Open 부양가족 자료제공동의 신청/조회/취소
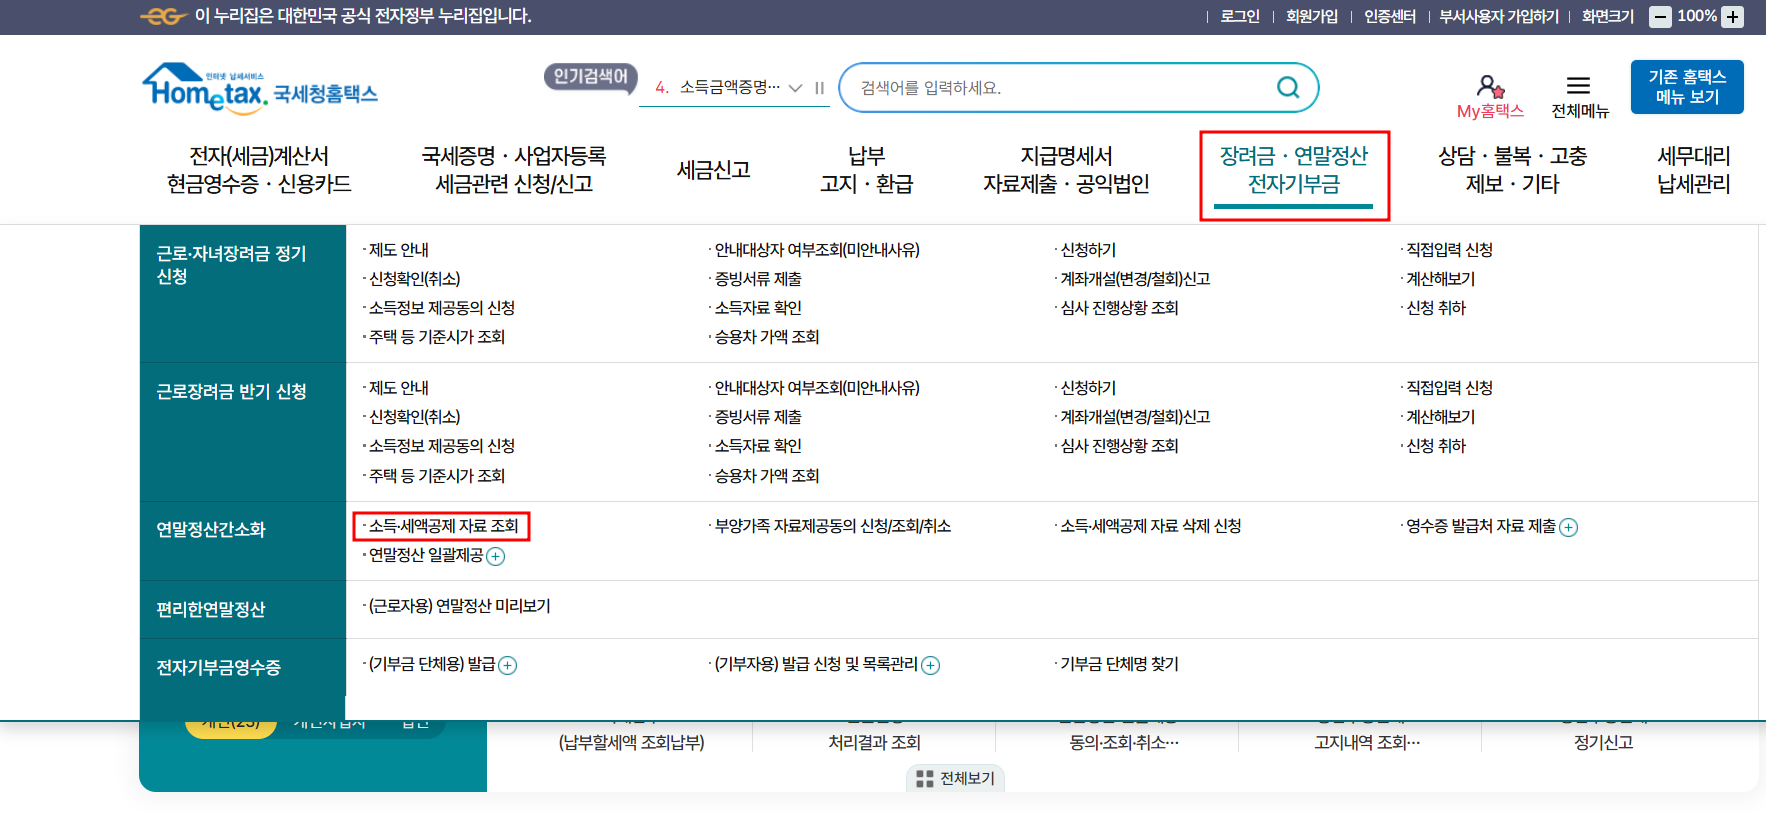The image size is (1766, 839). tap(832, 526)
